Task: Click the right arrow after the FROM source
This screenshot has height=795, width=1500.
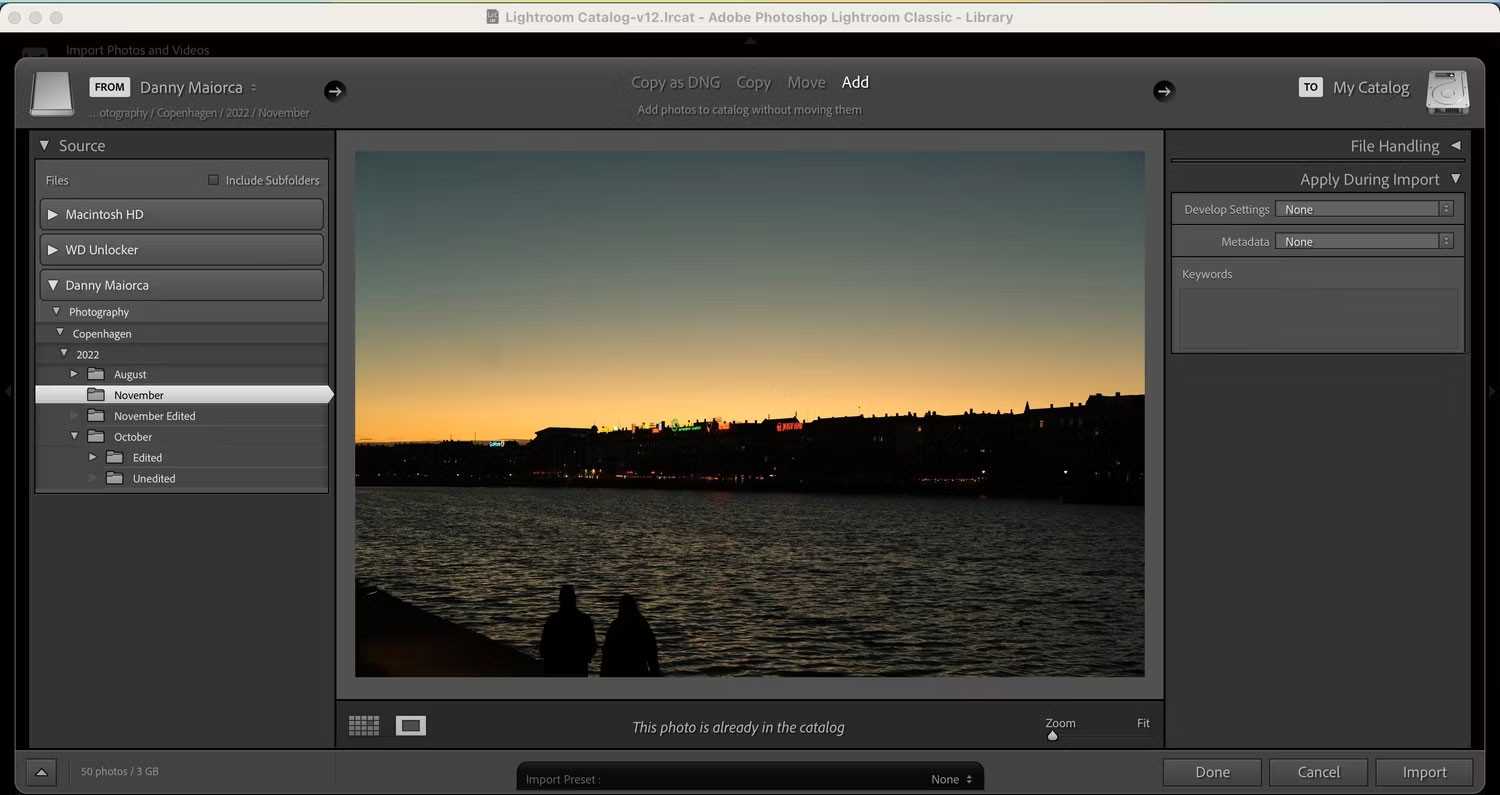Action: (335, 90)
